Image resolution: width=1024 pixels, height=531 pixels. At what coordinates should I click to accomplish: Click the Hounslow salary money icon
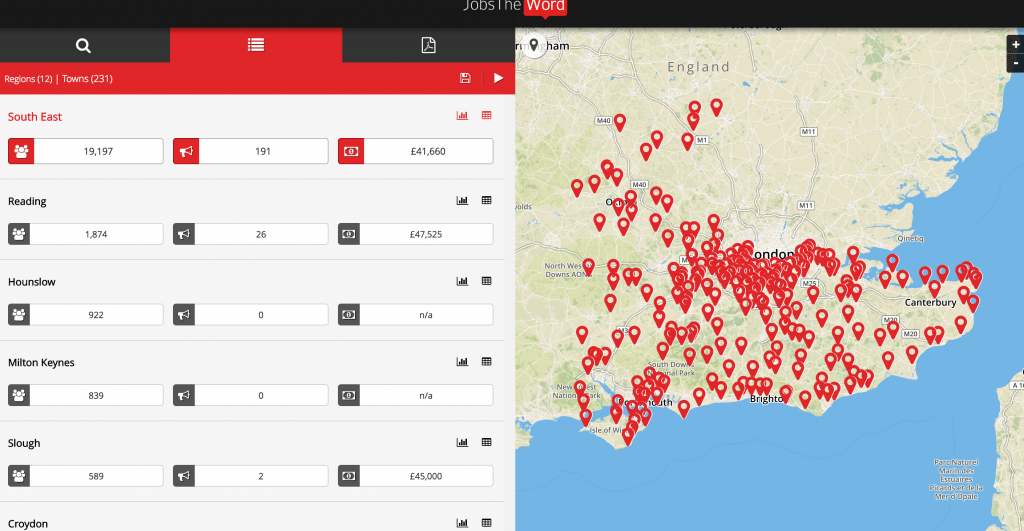[349, 315]
